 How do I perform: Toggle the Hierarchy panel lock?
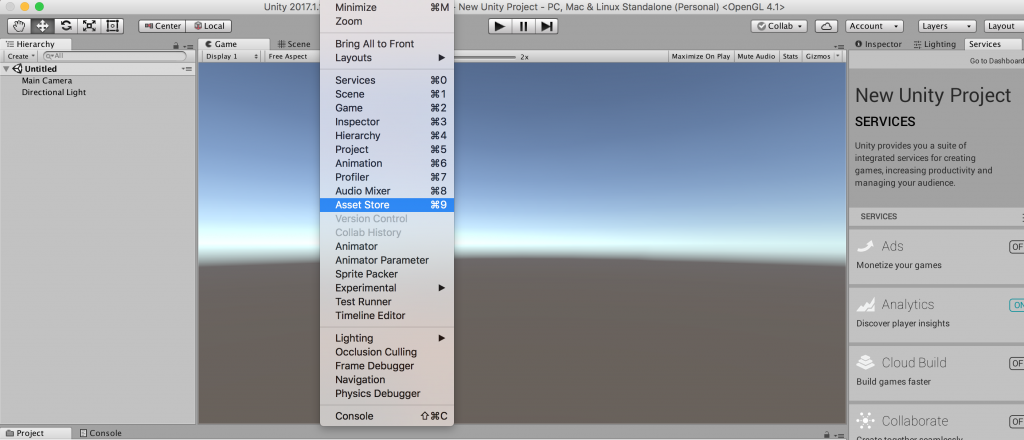click(x=176, y=46)
